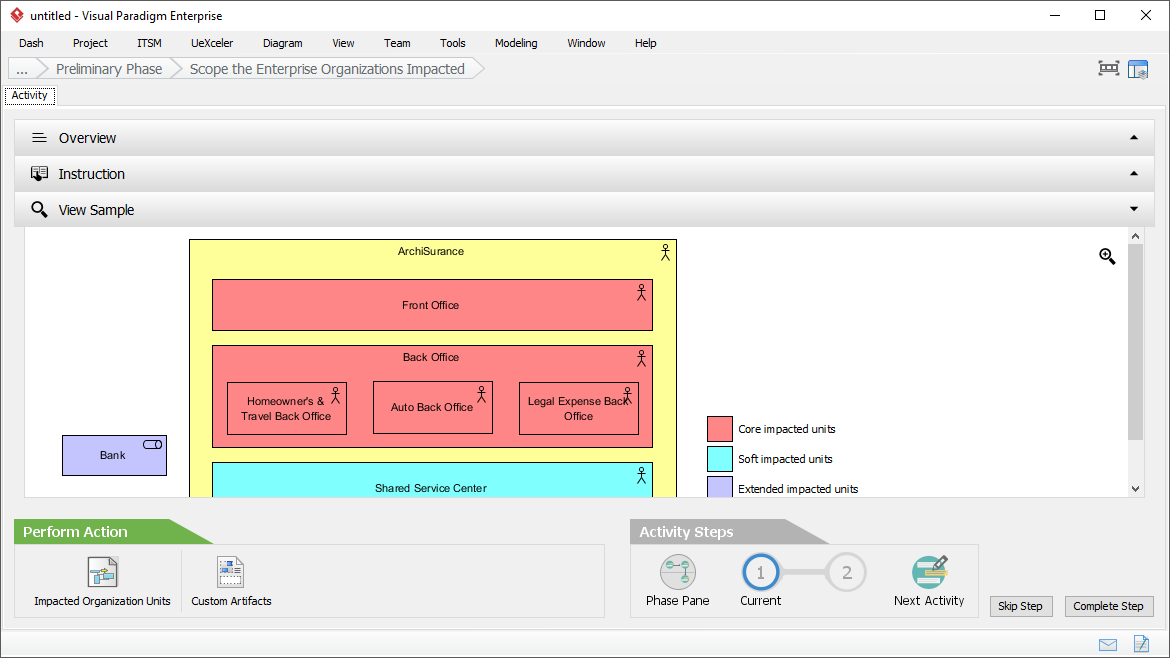This screenshot has width=1170, height=658.
Task: Click the actor icon on Homeowner's & Travel Back Office
Action: (x=335, y=395)
